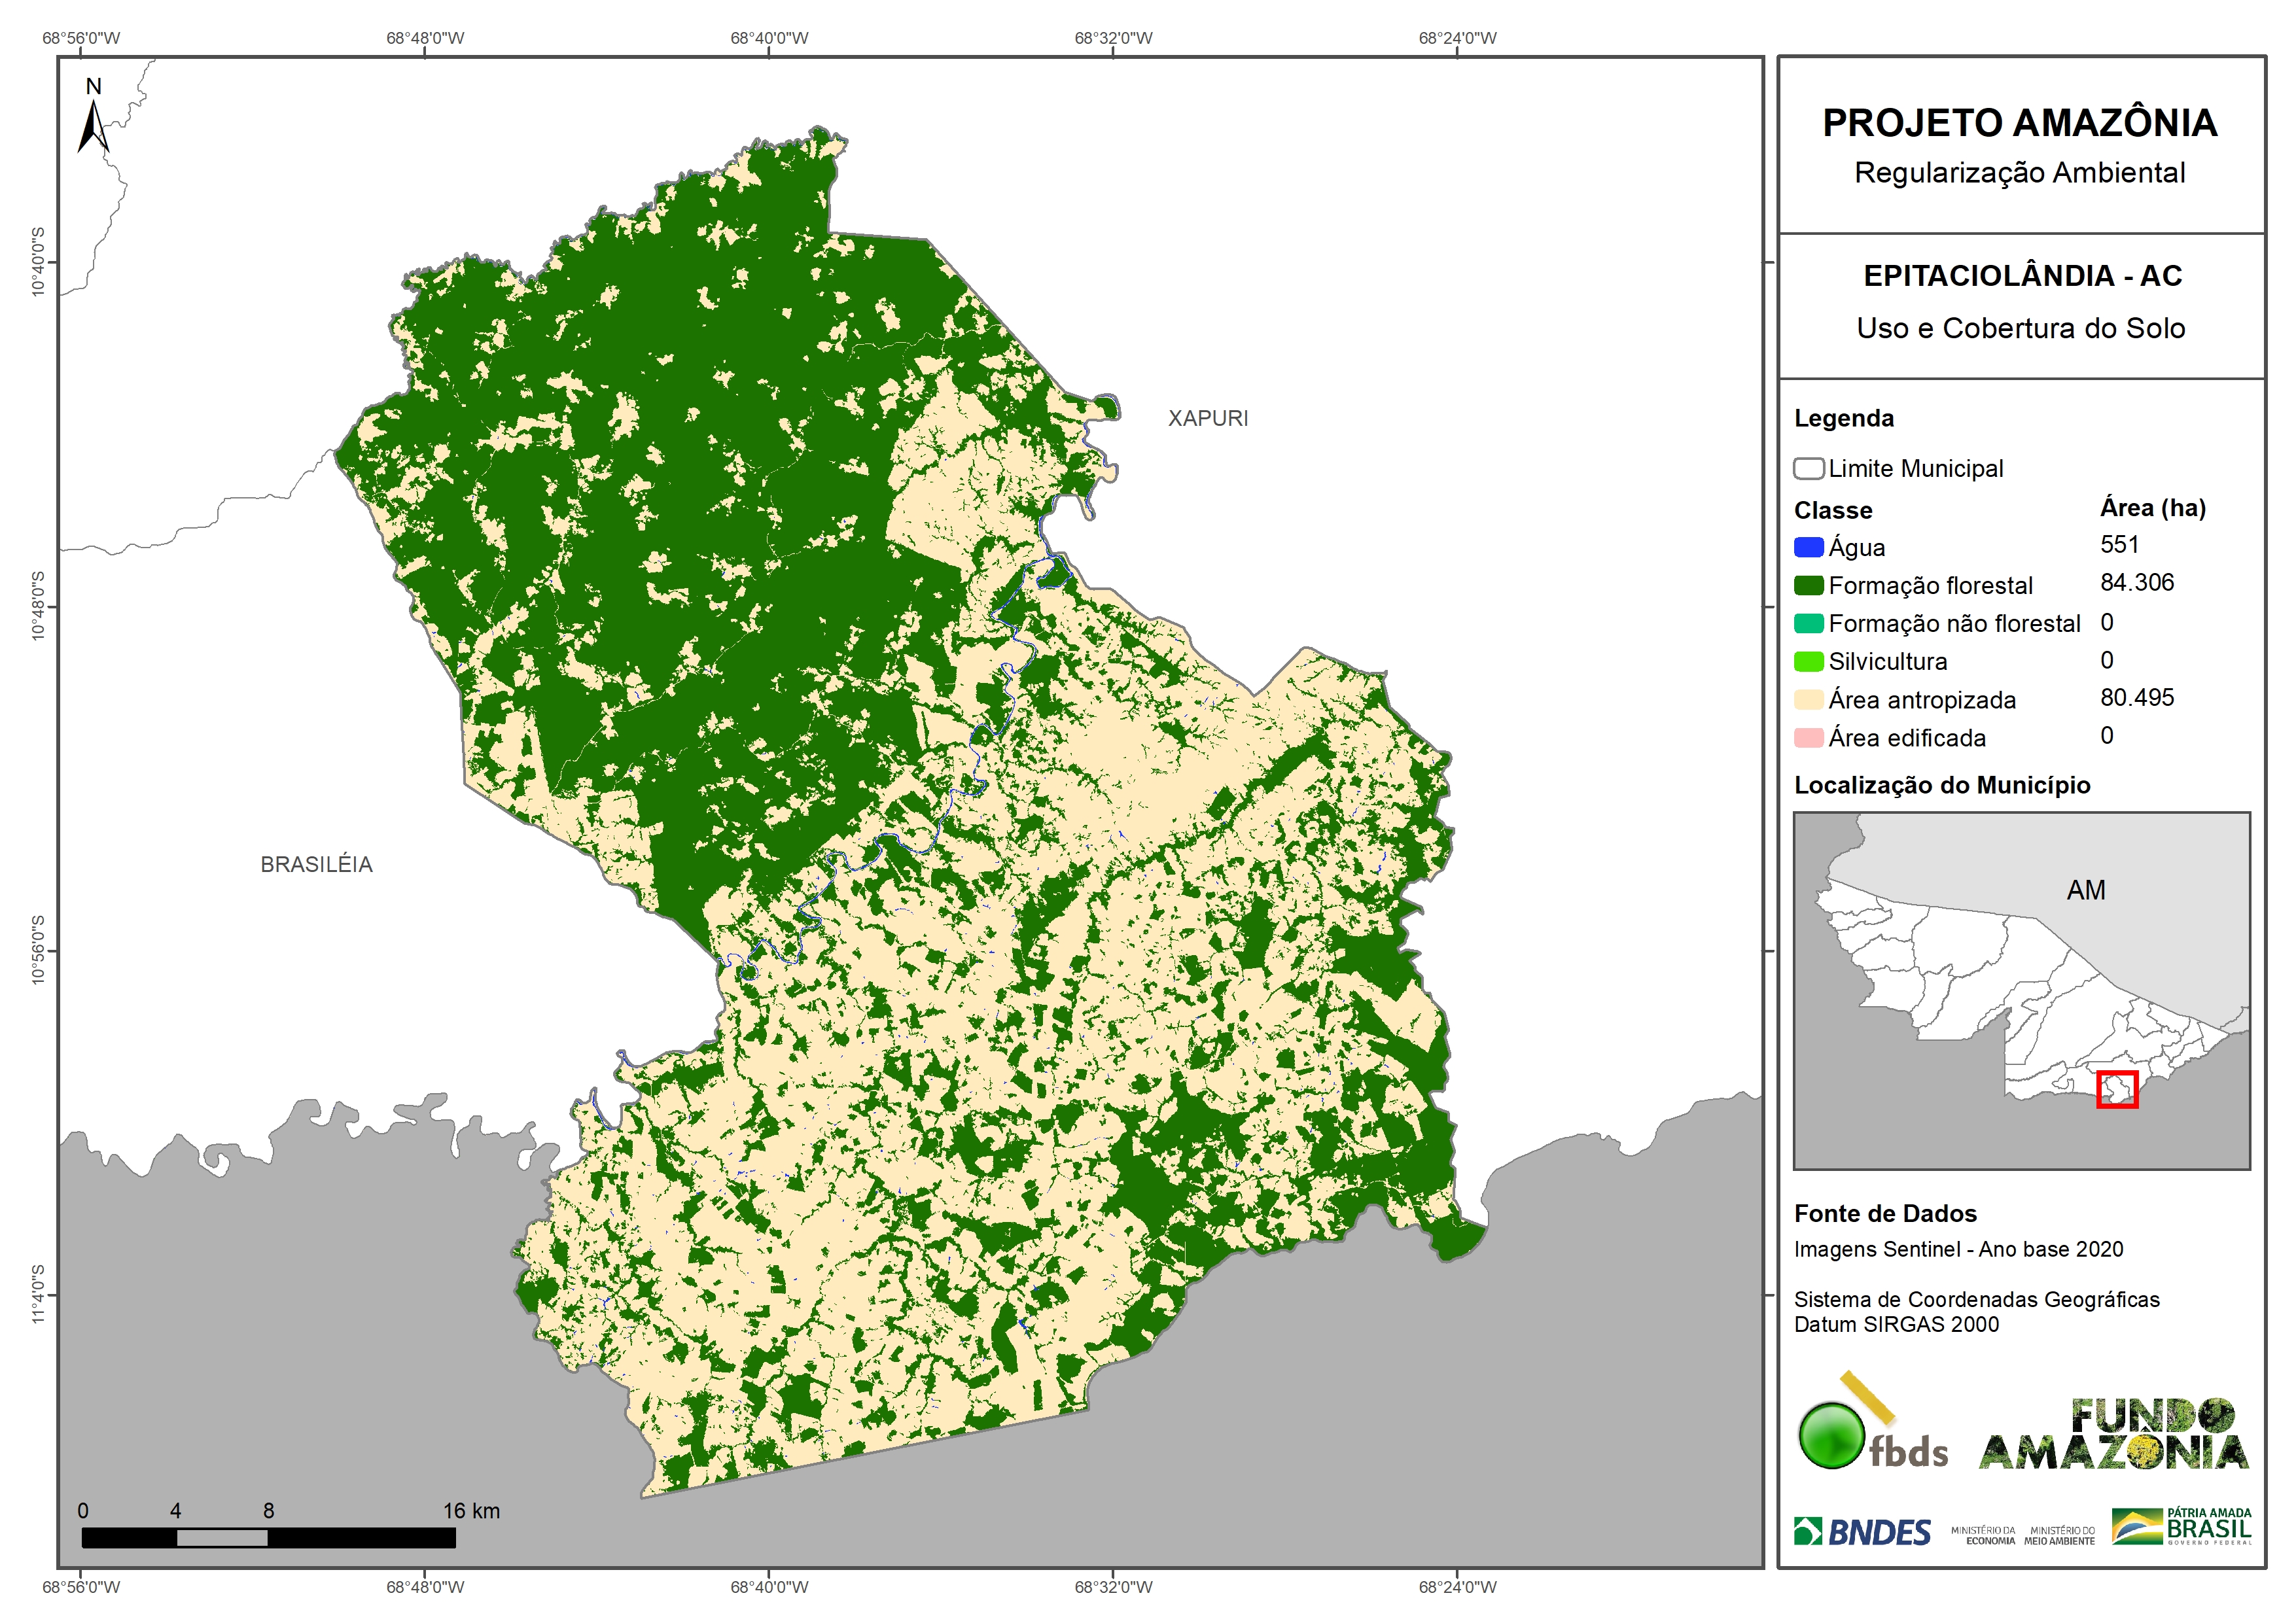Screen dimensions: 2296x1623
Task: Click the Ministério do Meio Ambiente logo
Action: pos(2059,1535)
